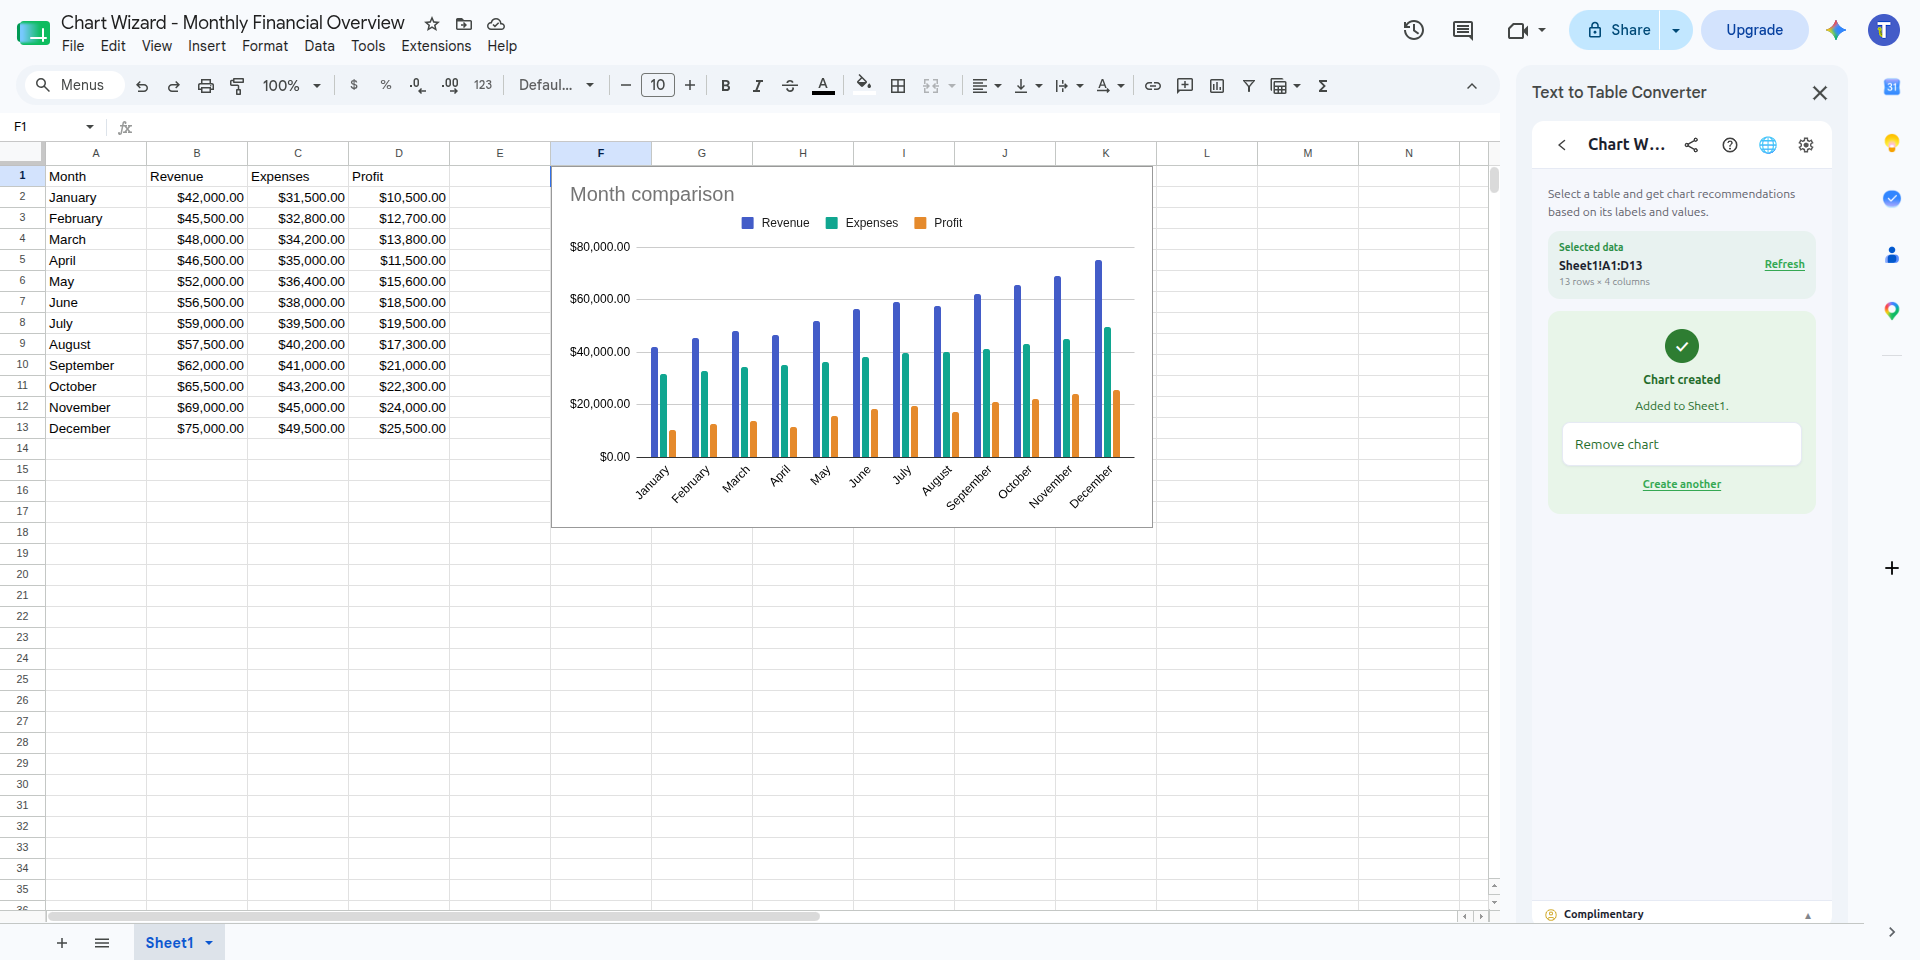
Task: Click Create another link
Action: [x=1682, y=484]
